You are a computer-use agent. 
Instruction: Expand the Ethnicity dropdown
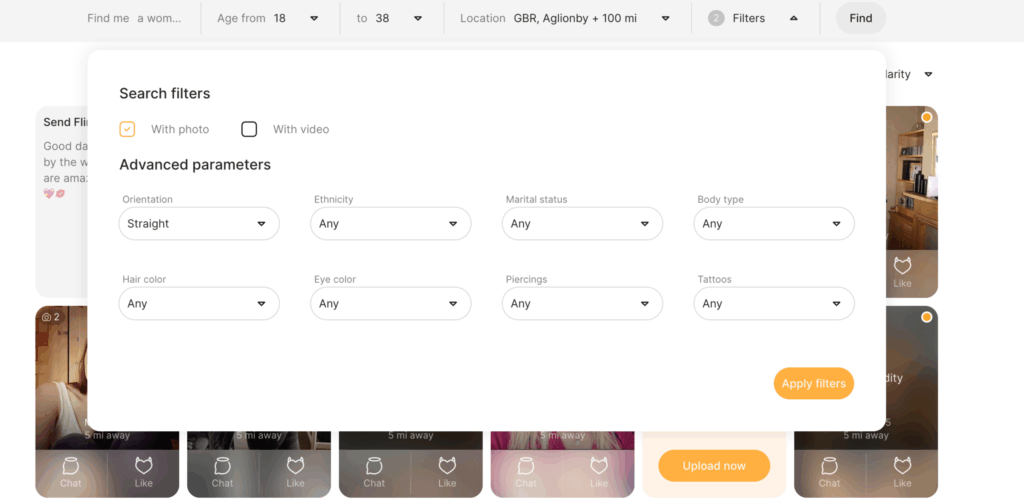click(x=391, y=224)
